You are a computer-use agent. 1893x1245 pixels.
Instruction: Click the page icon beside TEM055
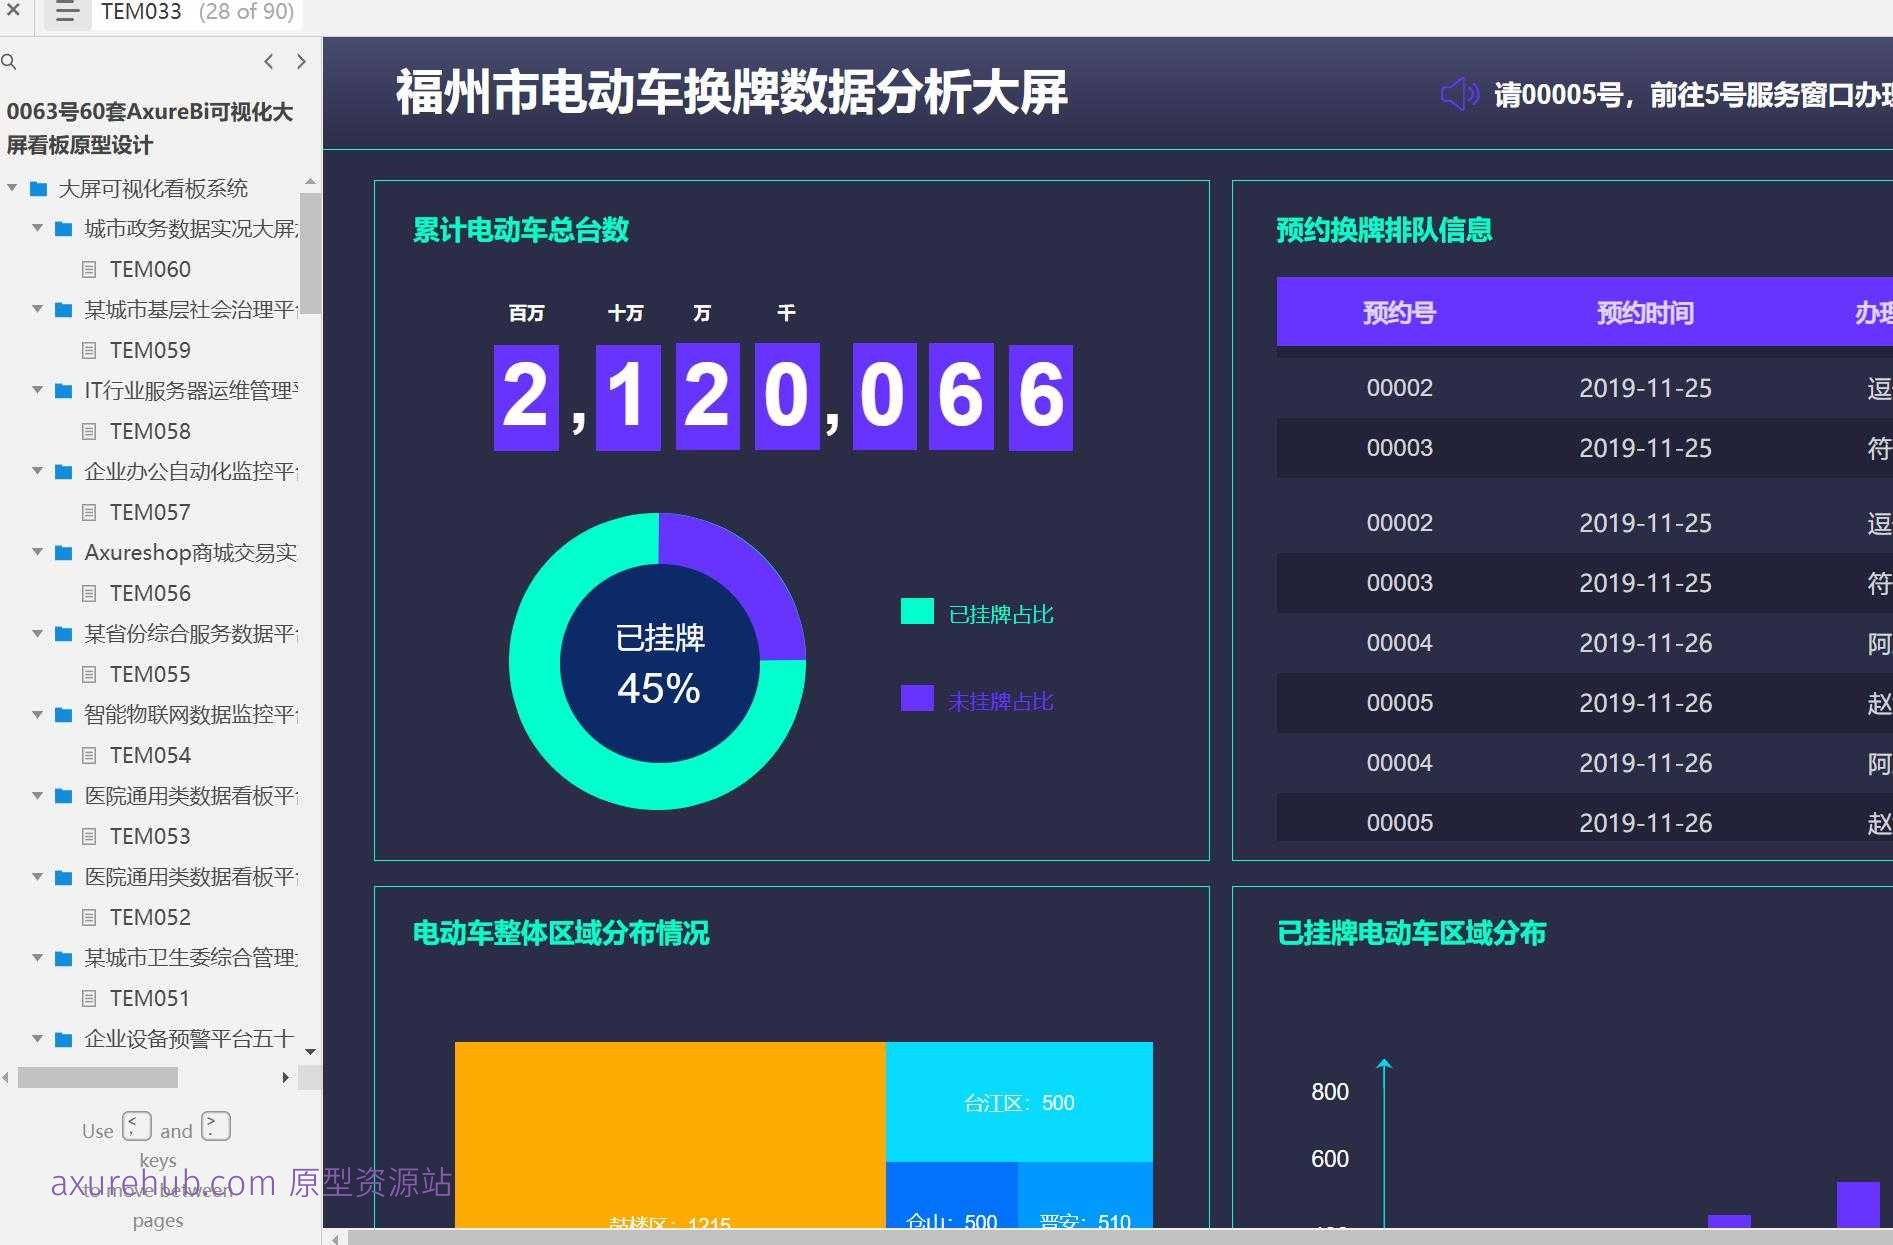(89, 675)
